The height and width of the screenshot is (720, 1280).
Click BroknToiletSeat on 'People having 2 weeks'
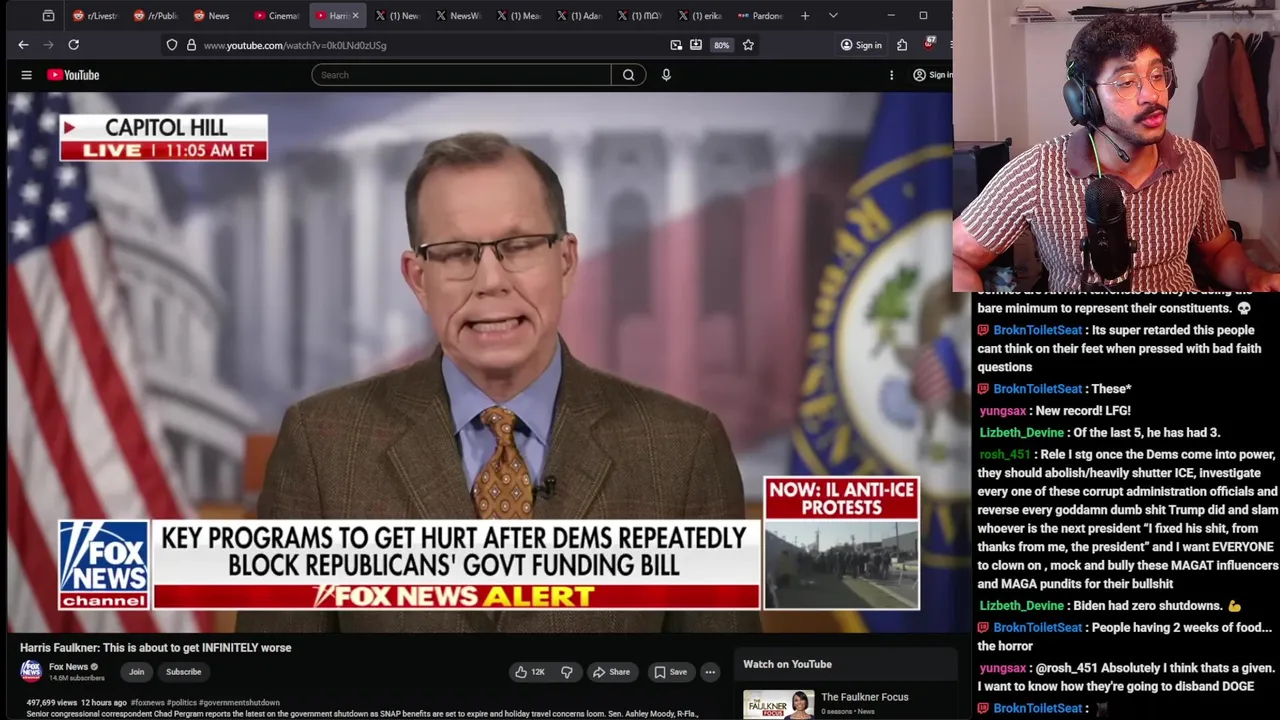click(1037, 628)
